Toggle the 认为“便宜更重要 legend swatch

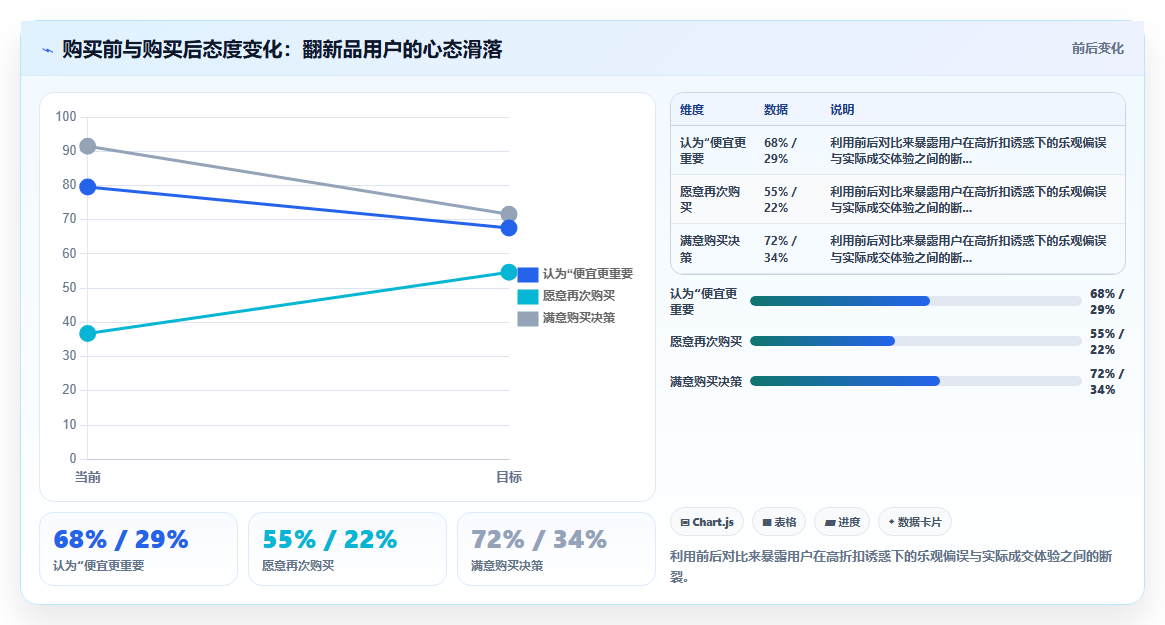pos(528,274)
